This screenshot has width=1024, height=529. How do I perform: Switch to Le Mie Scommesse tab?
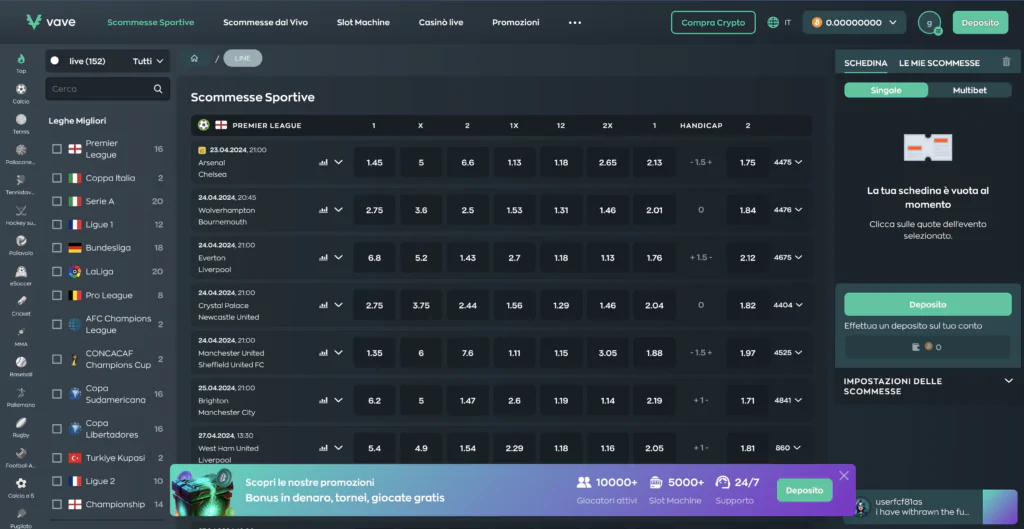(939, 63)
